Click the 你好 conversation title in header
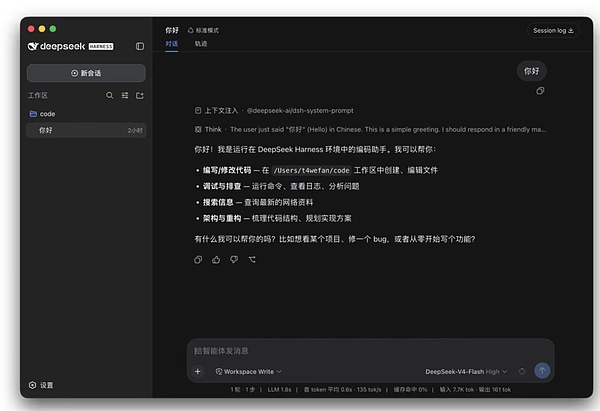The height and width of the screenshot is (411, 600). 172,30
